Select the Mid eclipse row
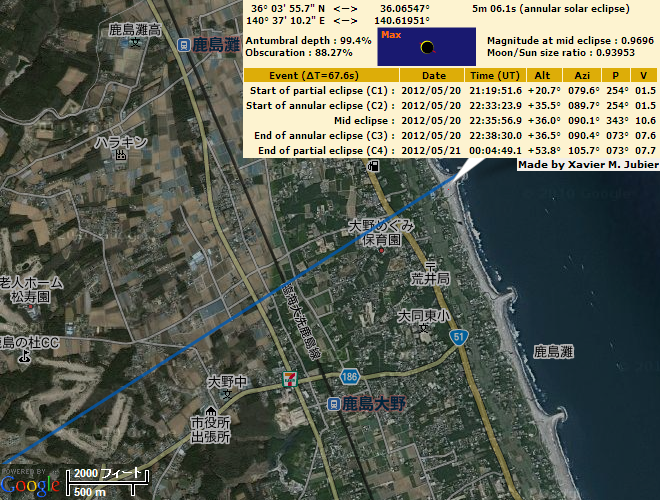Screen dimensions: 660x500 click(x=450, y=120)
